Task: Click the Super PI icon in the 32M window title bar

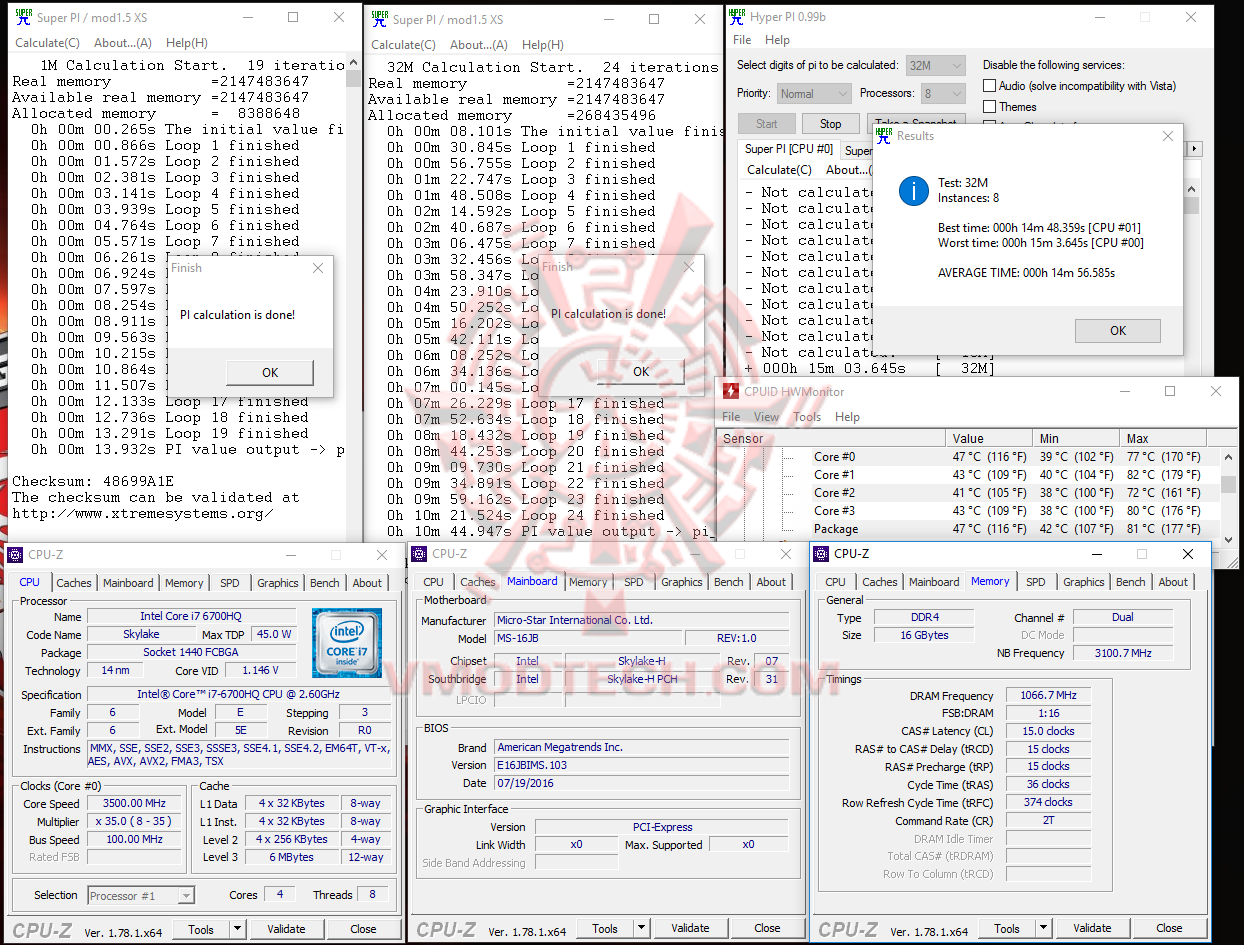Action: (x=379, y=19)
